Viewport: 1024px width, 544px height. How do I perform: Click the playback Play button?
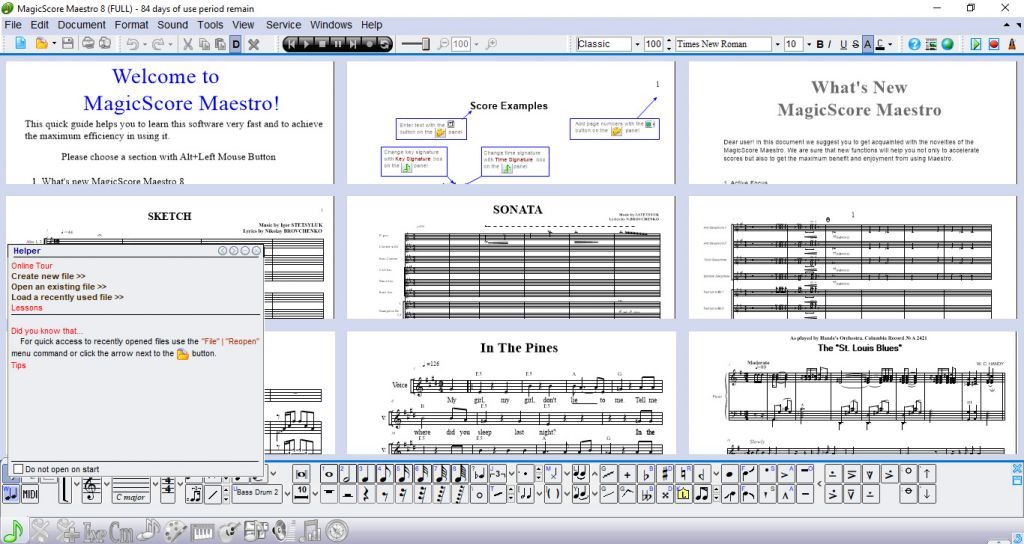point(306,44)
